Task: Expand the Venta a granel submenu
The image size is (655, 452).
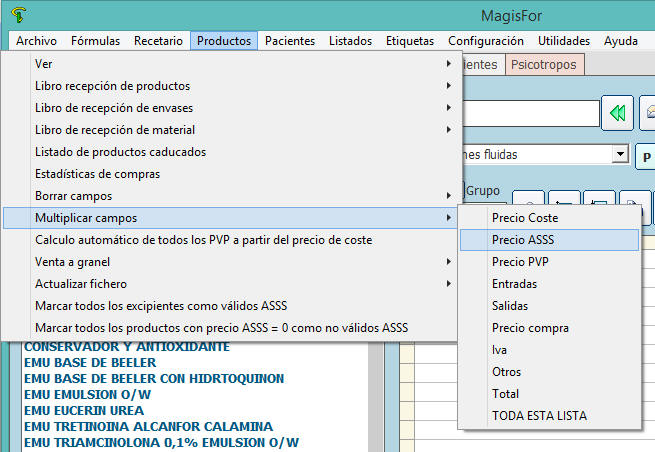Action: [240, 262]
